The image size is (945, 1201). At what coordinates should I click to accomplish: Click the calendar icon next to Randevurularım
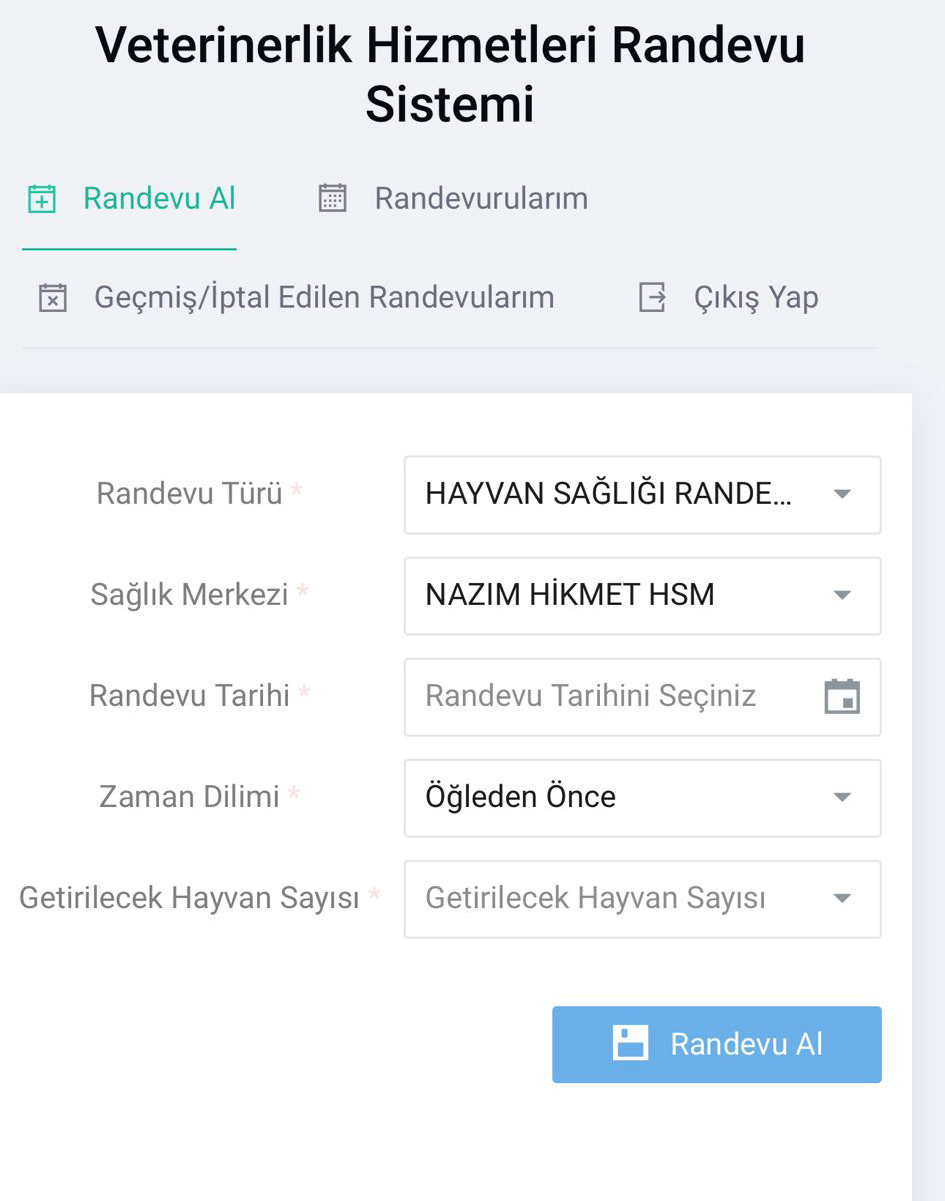click(x=332, y=199)
